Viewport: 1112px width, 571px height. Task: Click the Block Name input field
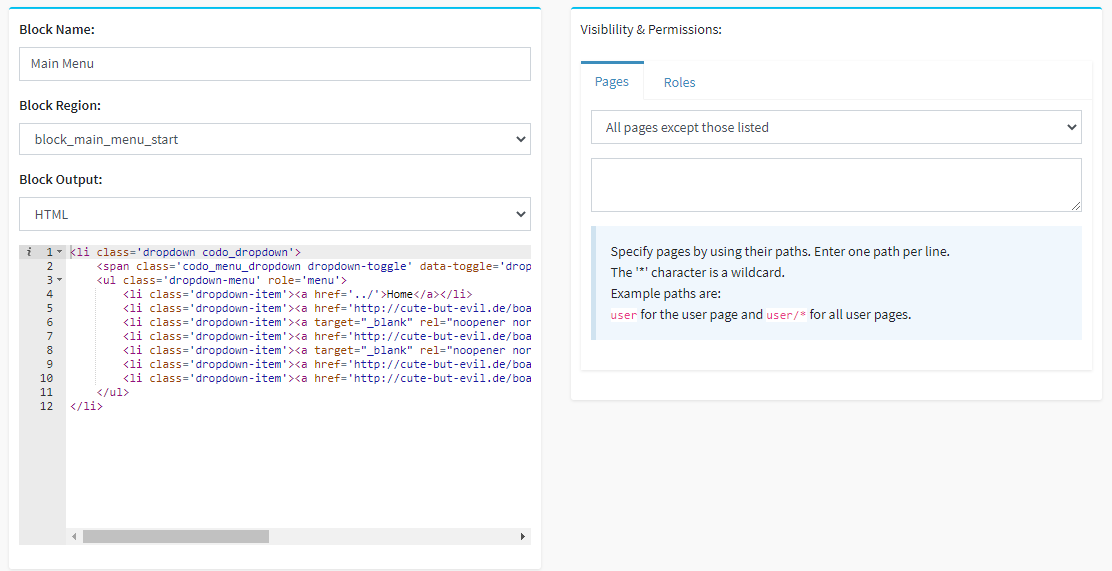point(274,64)
